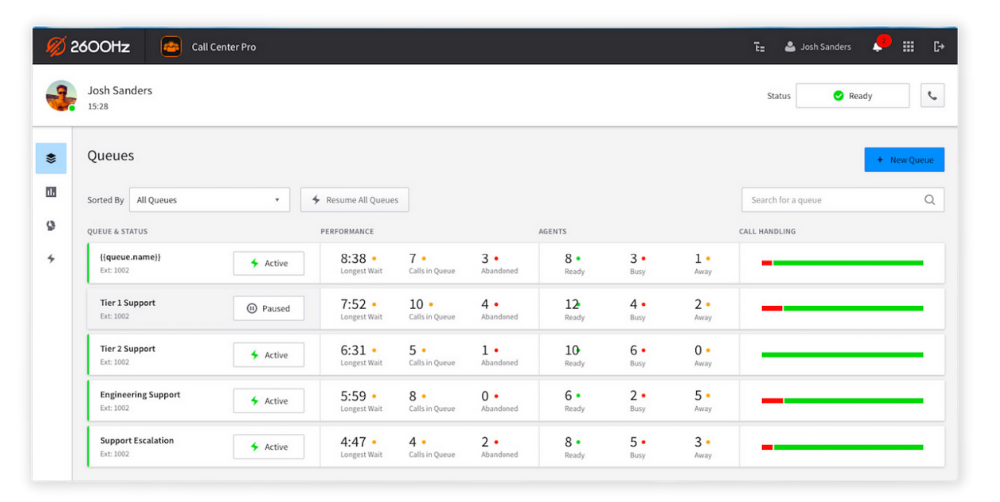1000x502 pixels.
Task: Click 10 Calls in Queue for Tier 1 Support
Action: (416, 304)
